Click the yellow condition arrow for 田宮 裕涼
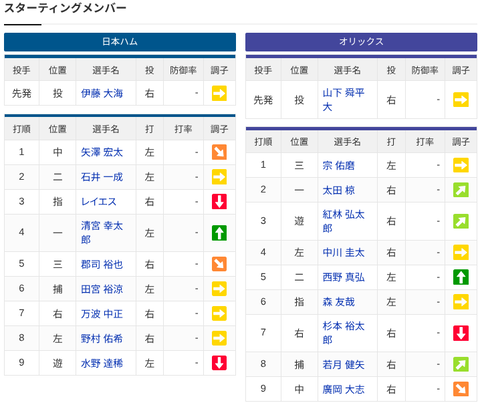This screenshot has height=405, width=480. (219, 289)
